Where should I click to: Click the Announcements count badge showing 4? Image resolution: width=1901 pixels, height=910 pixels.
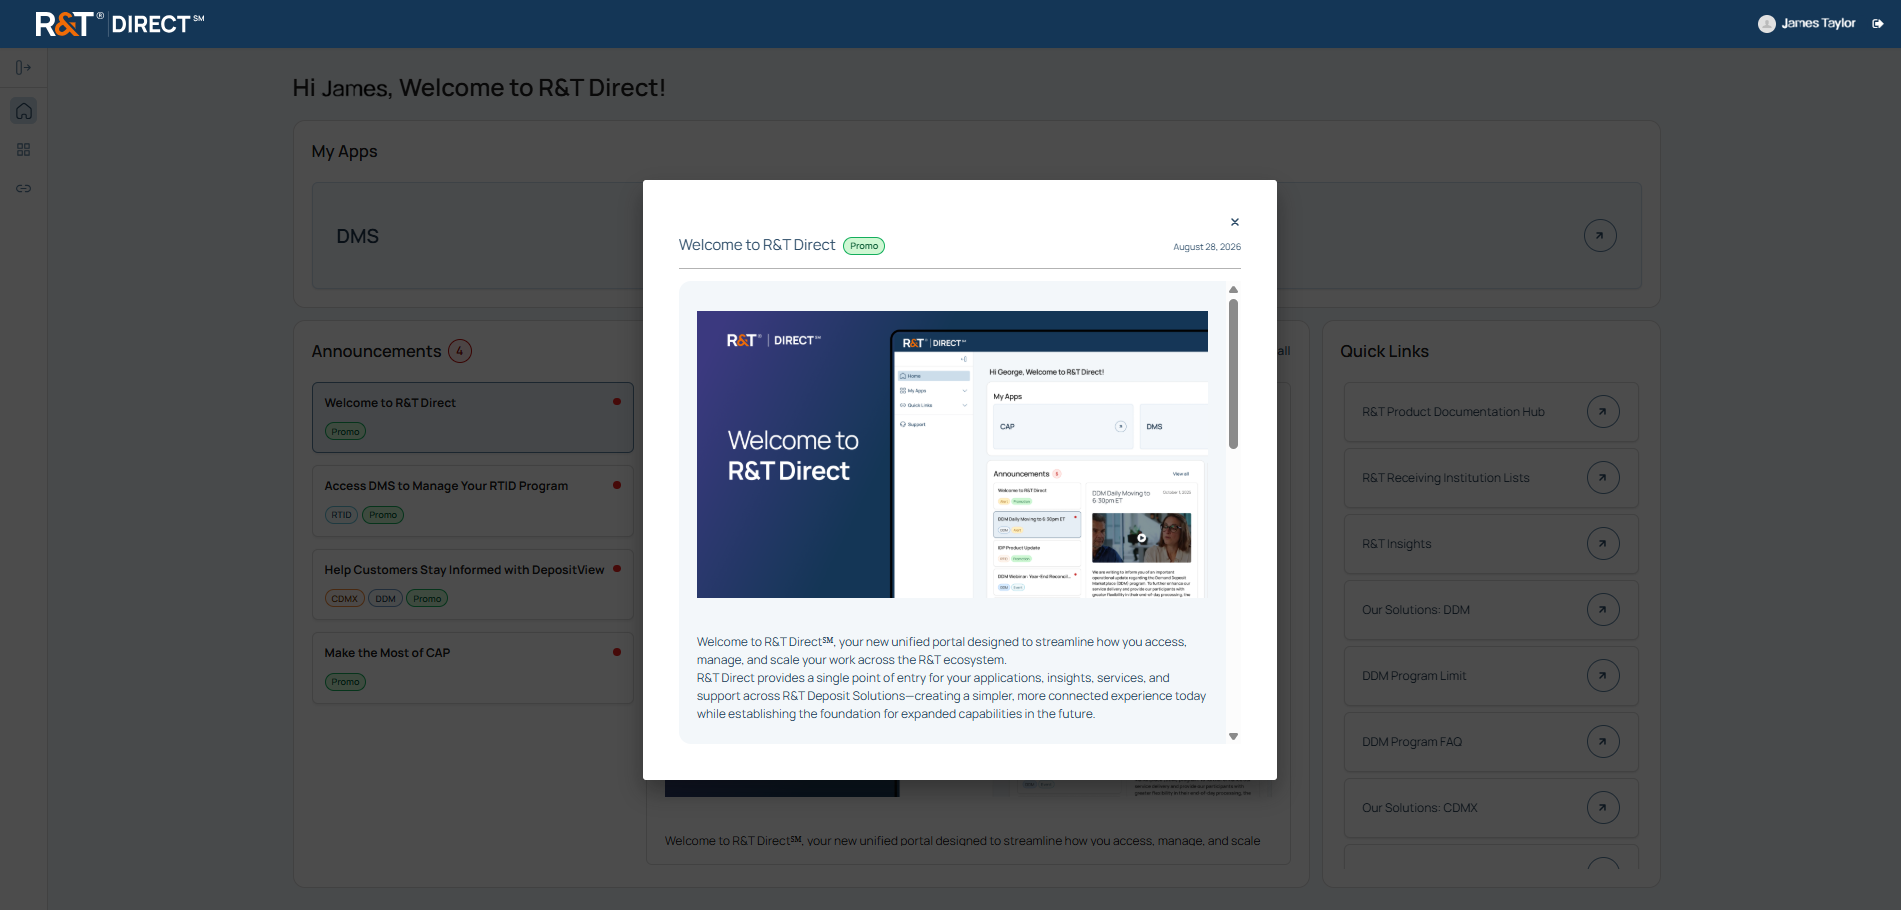pyautogui.click(x=460, y=351)
